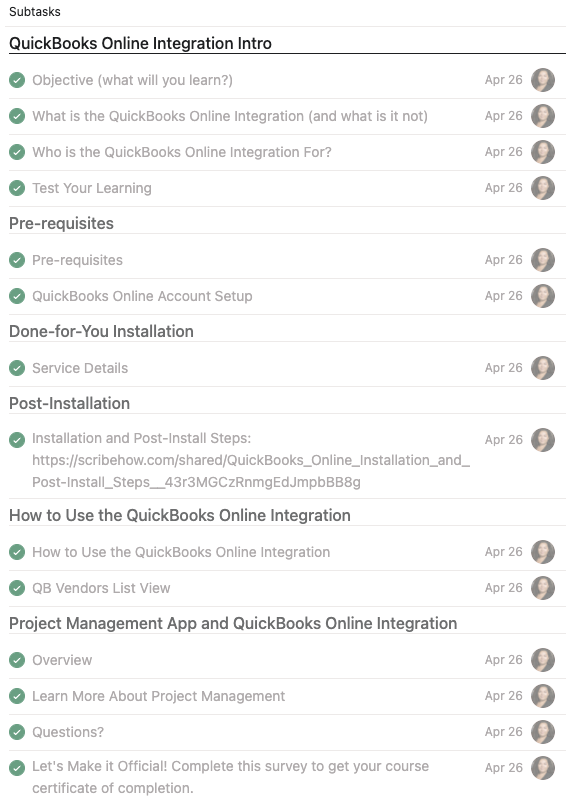Click assignee avatar on 'Service Details' row
This screenshot has height=801, width=566.
[543, 368]
